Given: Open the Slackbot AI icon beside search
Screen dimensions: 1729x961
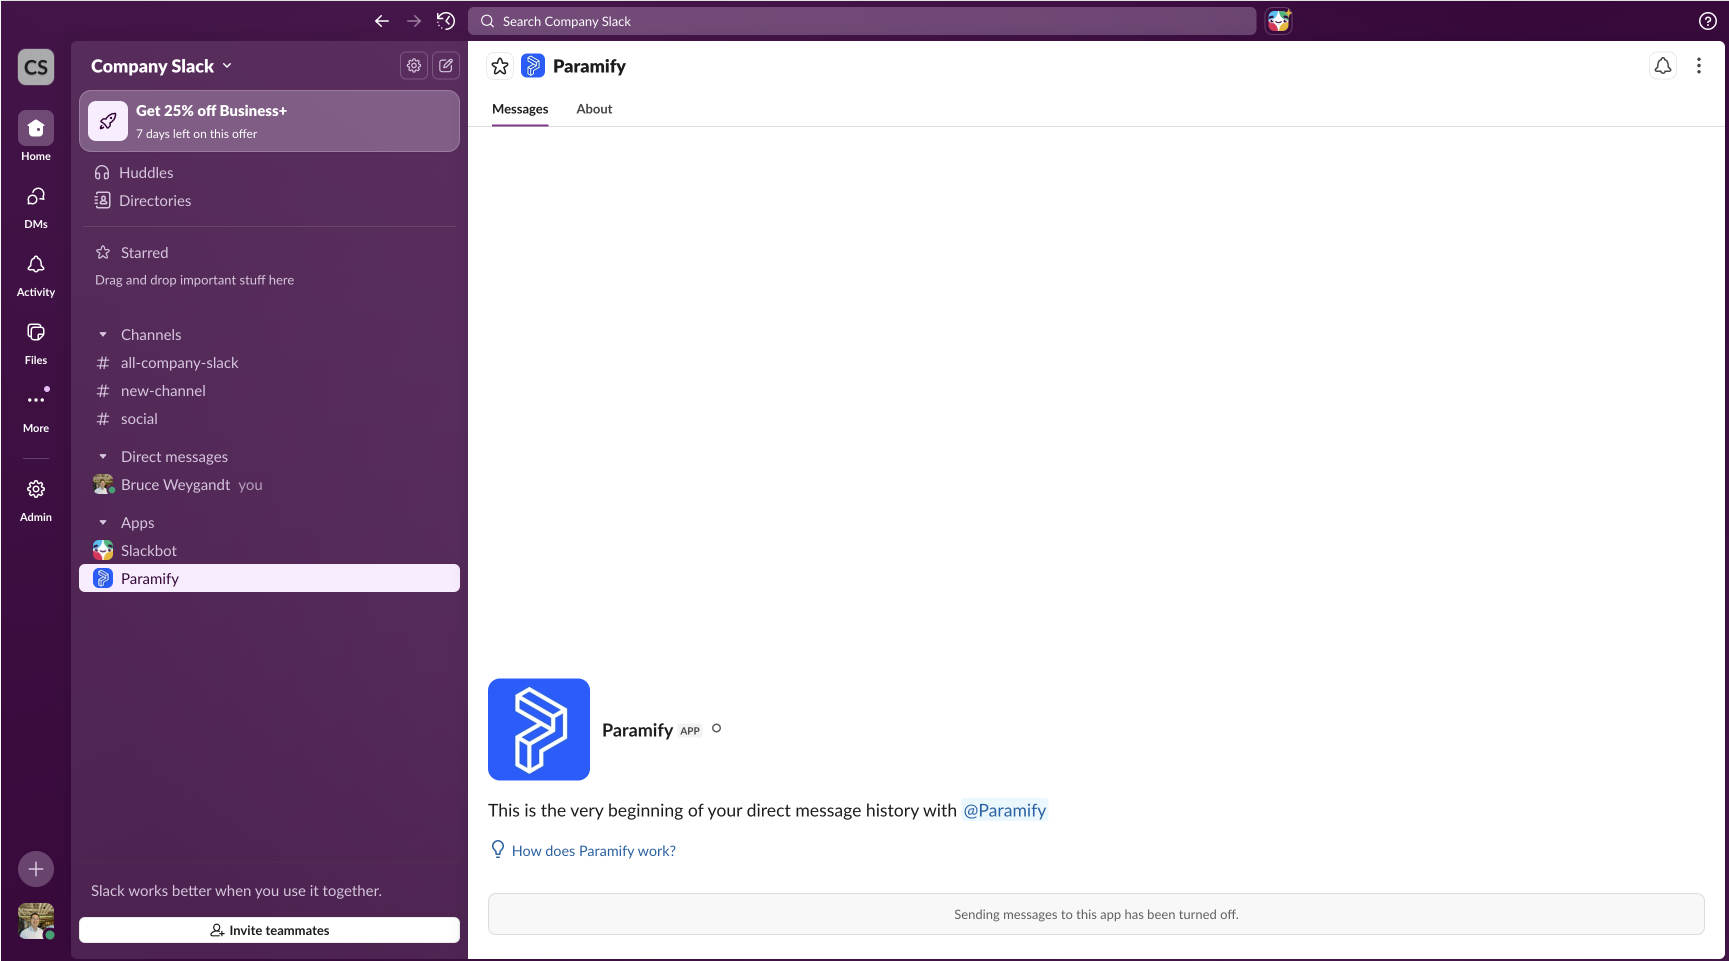Looking at the screenshot, I should [1279, 21].
